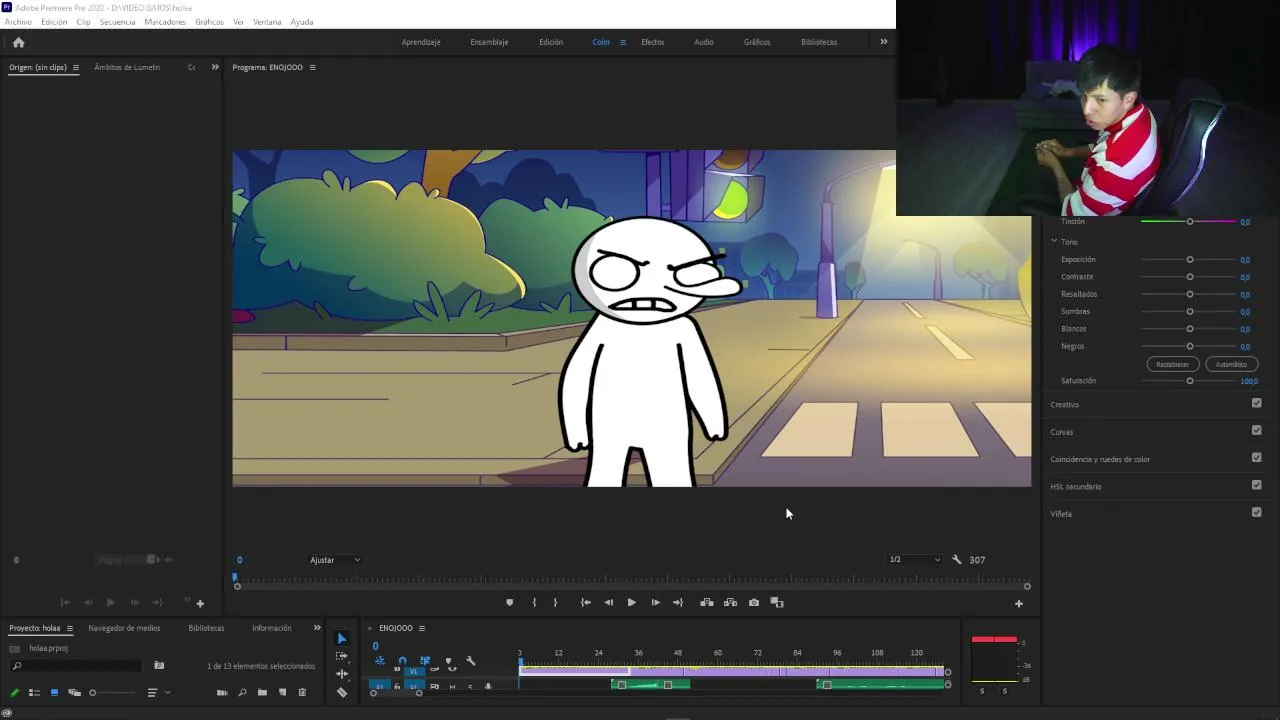Switch project panel to list view

34,692
